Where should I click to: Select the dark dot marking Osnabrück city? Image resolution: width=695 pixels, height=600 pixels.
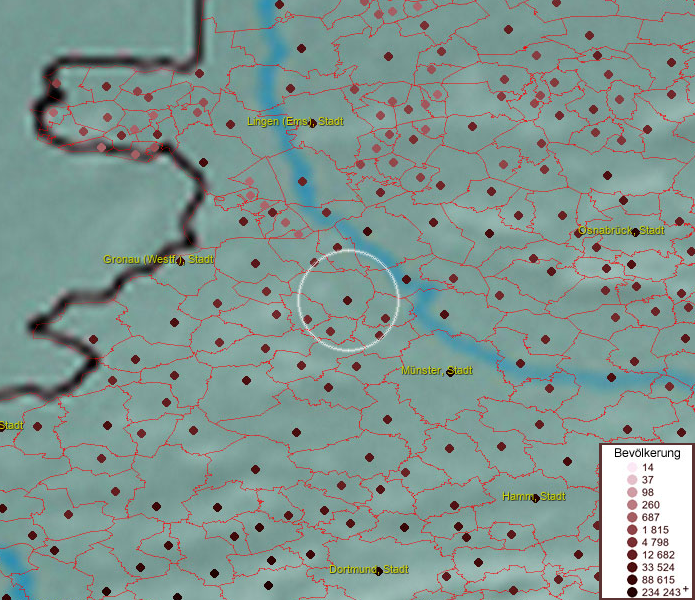click(x=636, y=232)
